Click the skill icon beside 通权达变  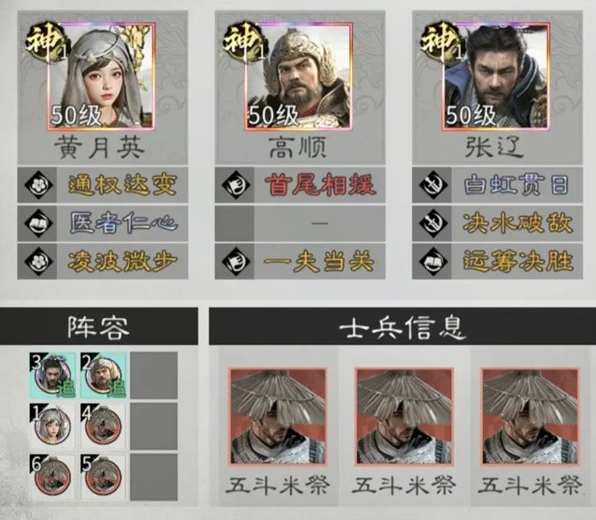pyautogui.click(x=38, y=185)
